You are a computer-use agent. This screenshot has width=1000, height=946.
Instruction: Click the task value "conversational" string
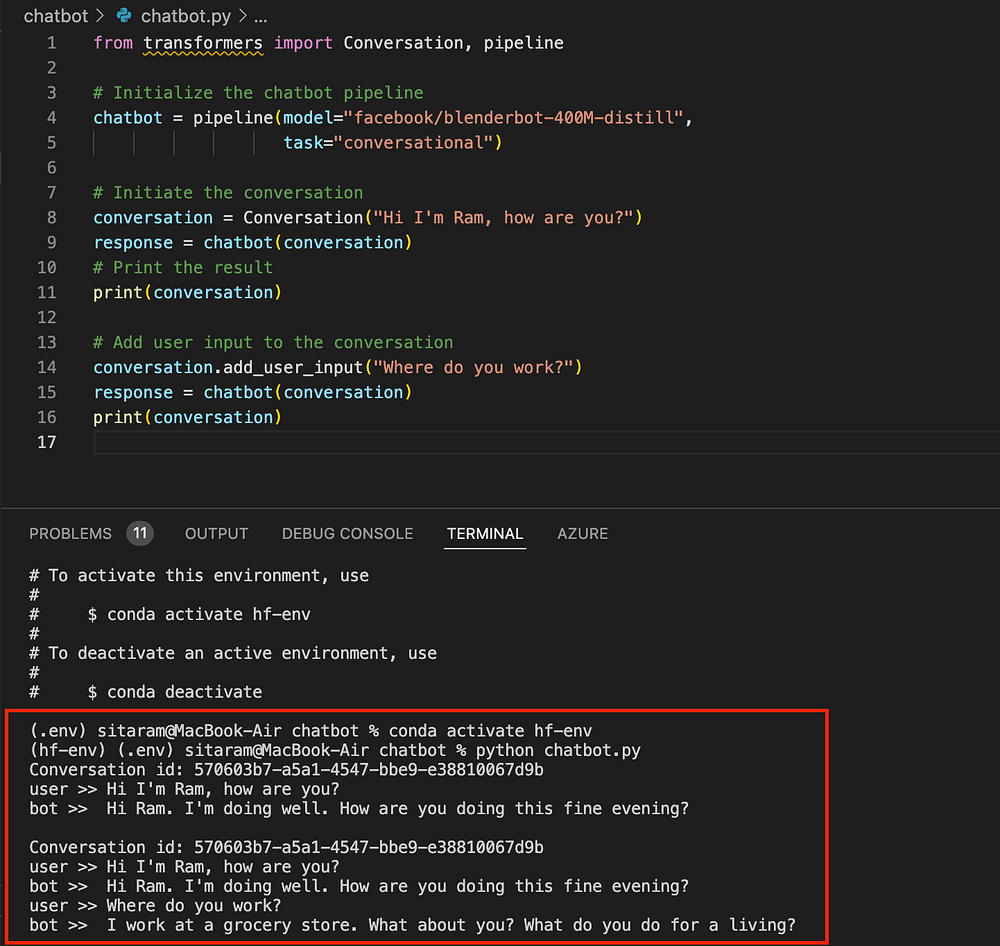click(413, 142)
